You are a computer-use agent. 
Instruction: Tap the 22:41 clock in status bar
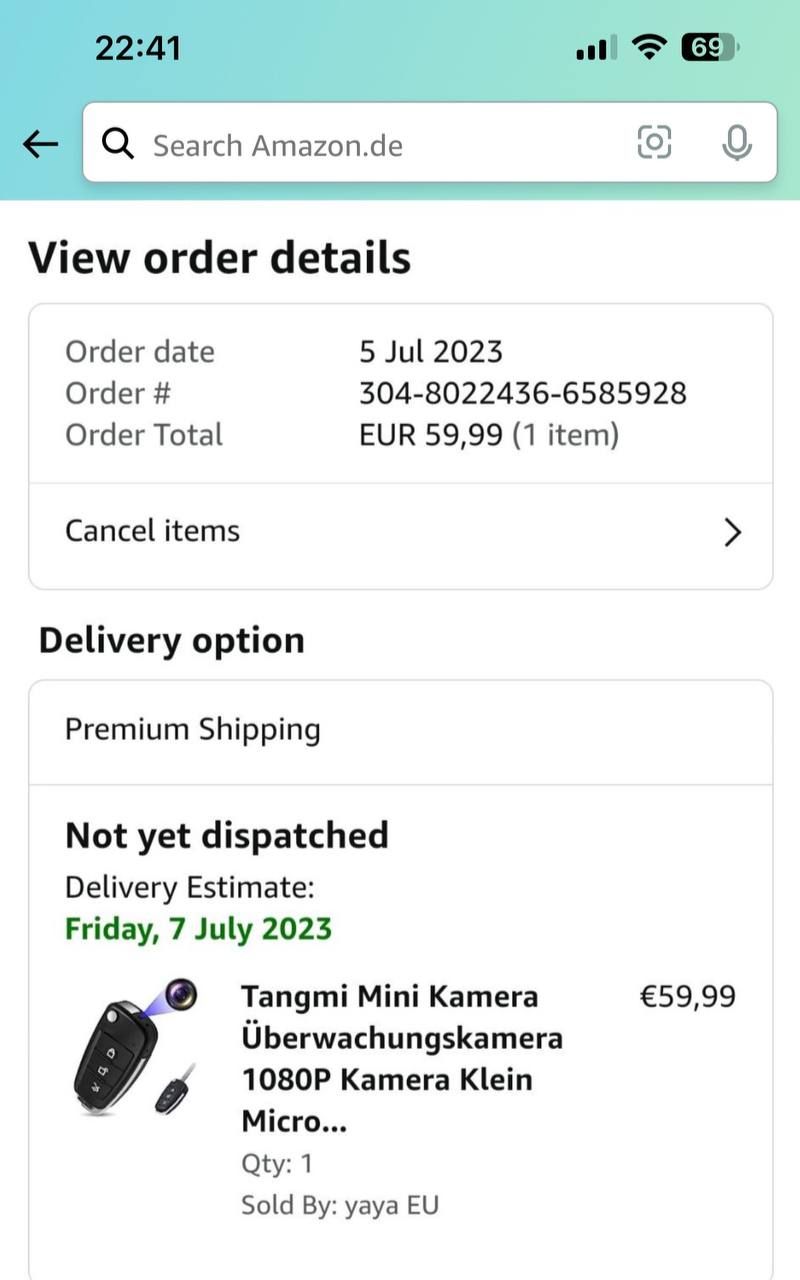point(138,47)
